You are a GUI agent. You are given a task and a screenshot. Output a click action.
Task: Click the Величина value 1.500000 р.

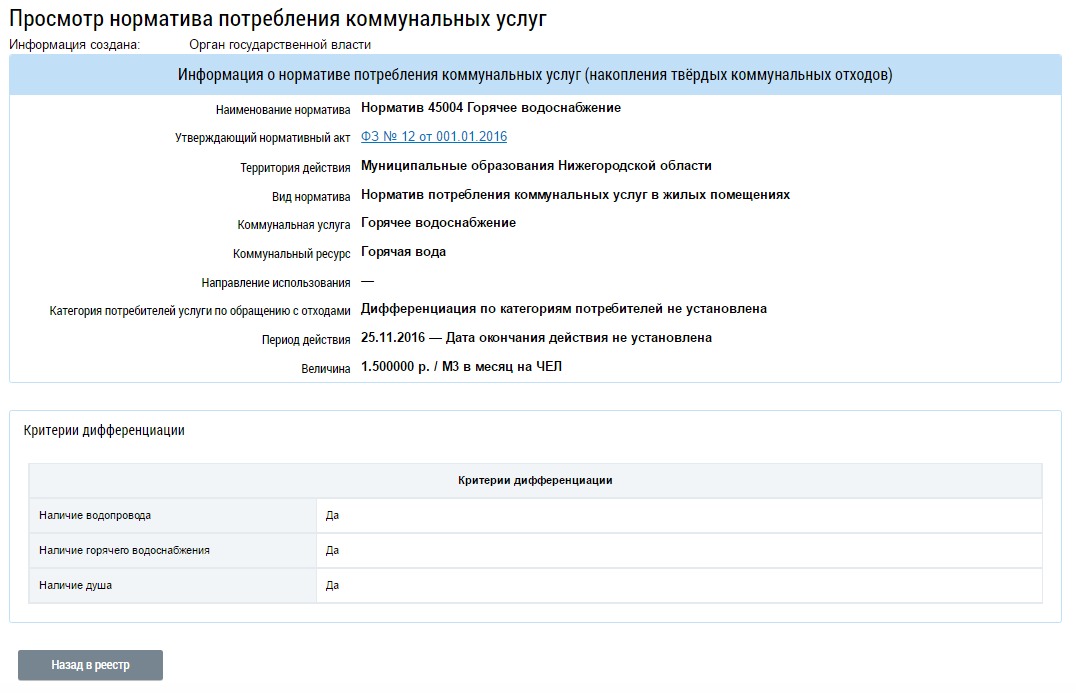[x=395, y=366]
